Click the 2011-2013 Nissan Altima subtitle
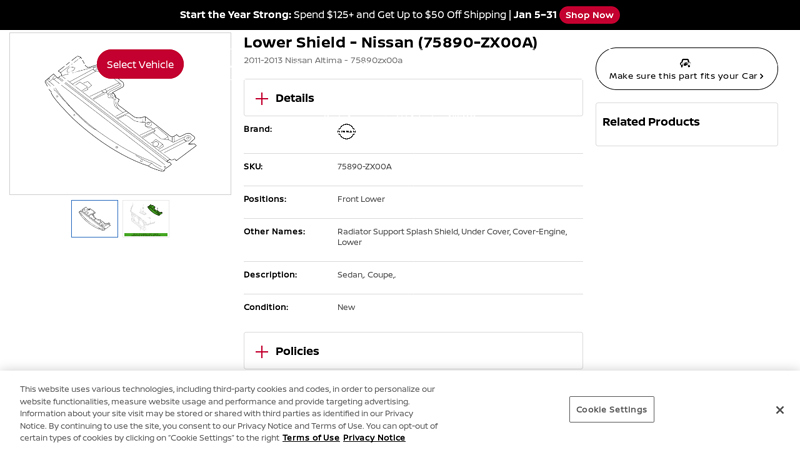The height and width of the screenshot is (450, 800). (x=323, y=61)
